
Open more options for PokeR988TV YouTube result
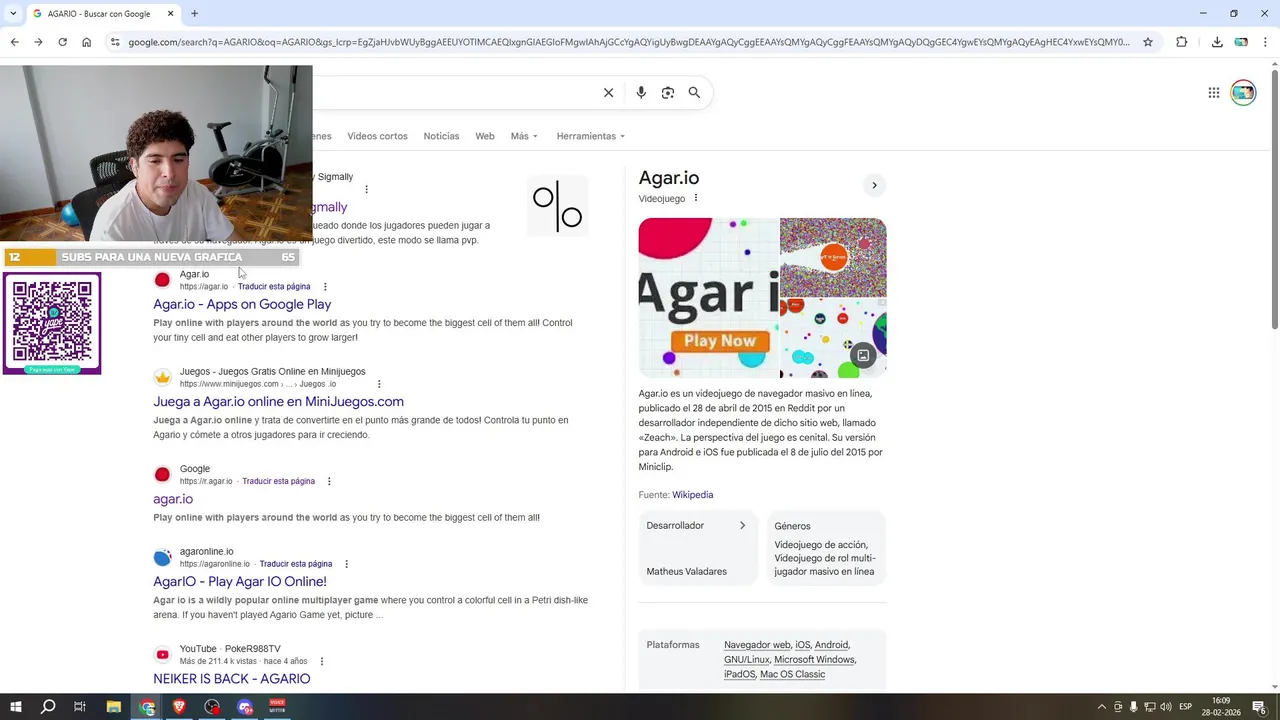[321, 662]
